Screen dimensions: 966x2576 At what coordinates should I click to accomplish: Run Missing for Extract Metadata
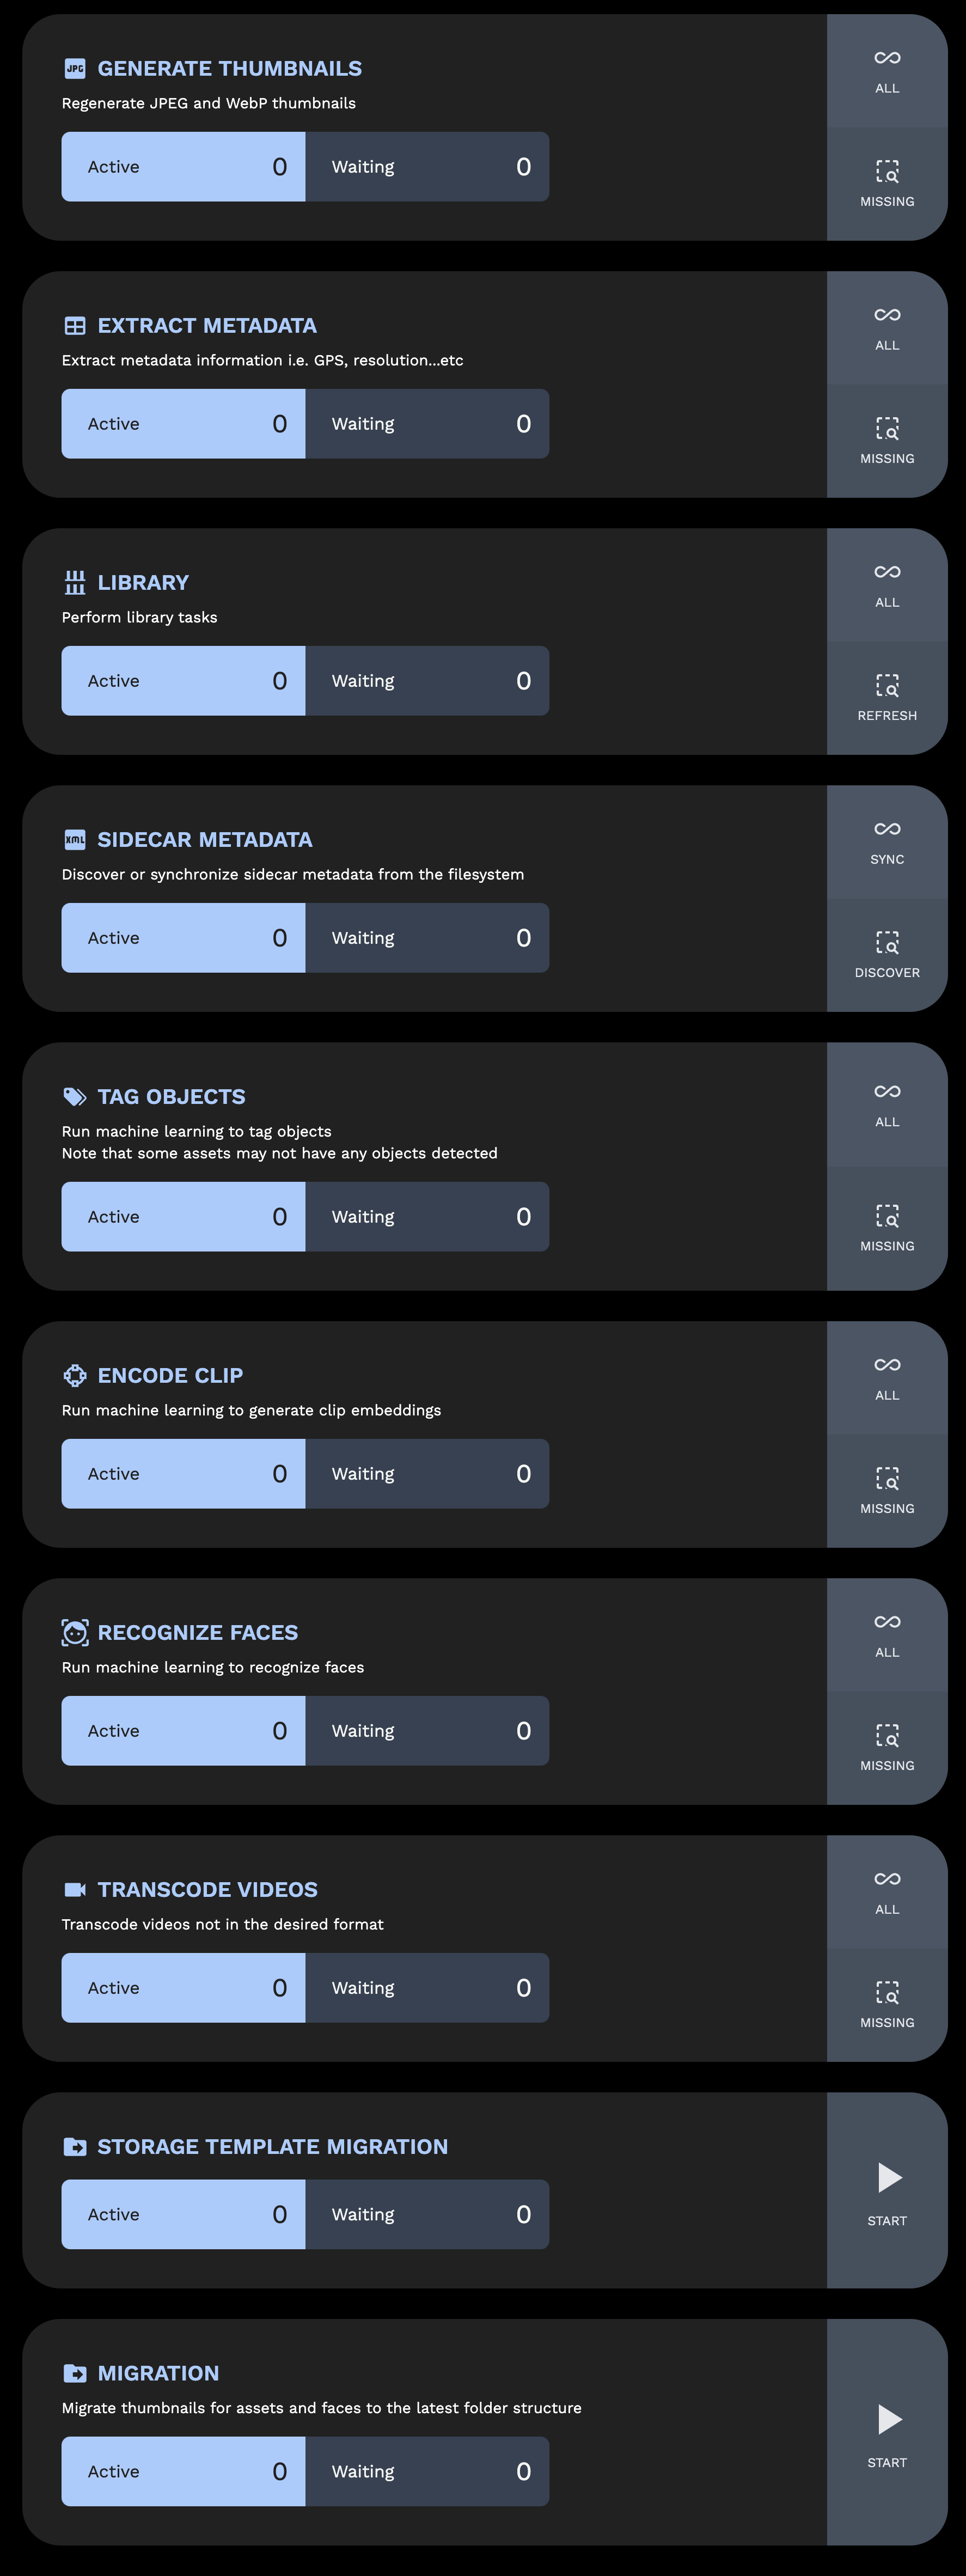click(886, 441)
